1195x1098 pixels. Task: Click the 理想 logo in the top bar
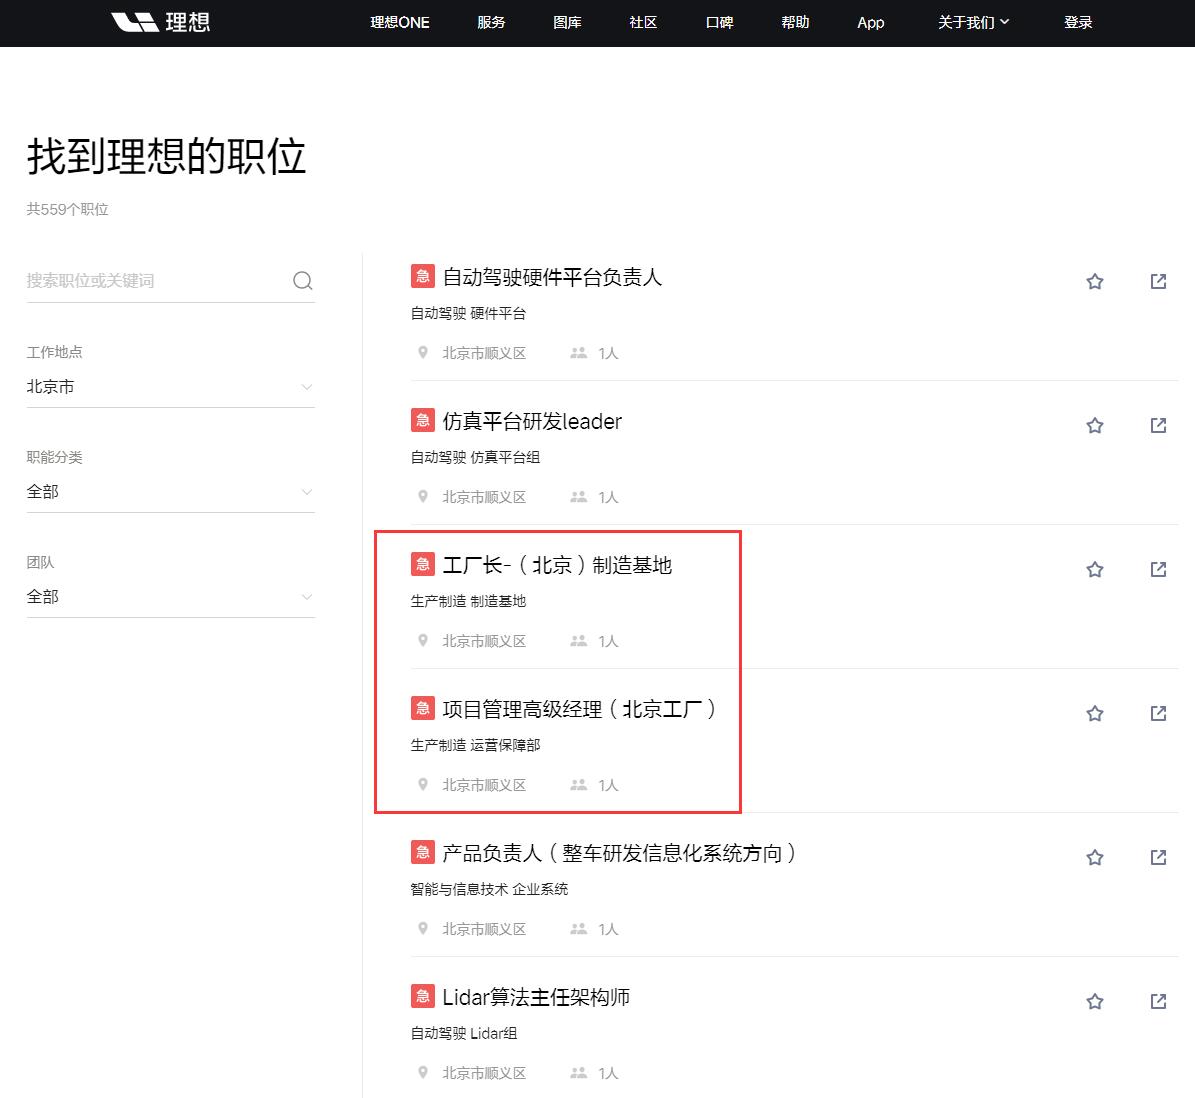pos(161,22)
